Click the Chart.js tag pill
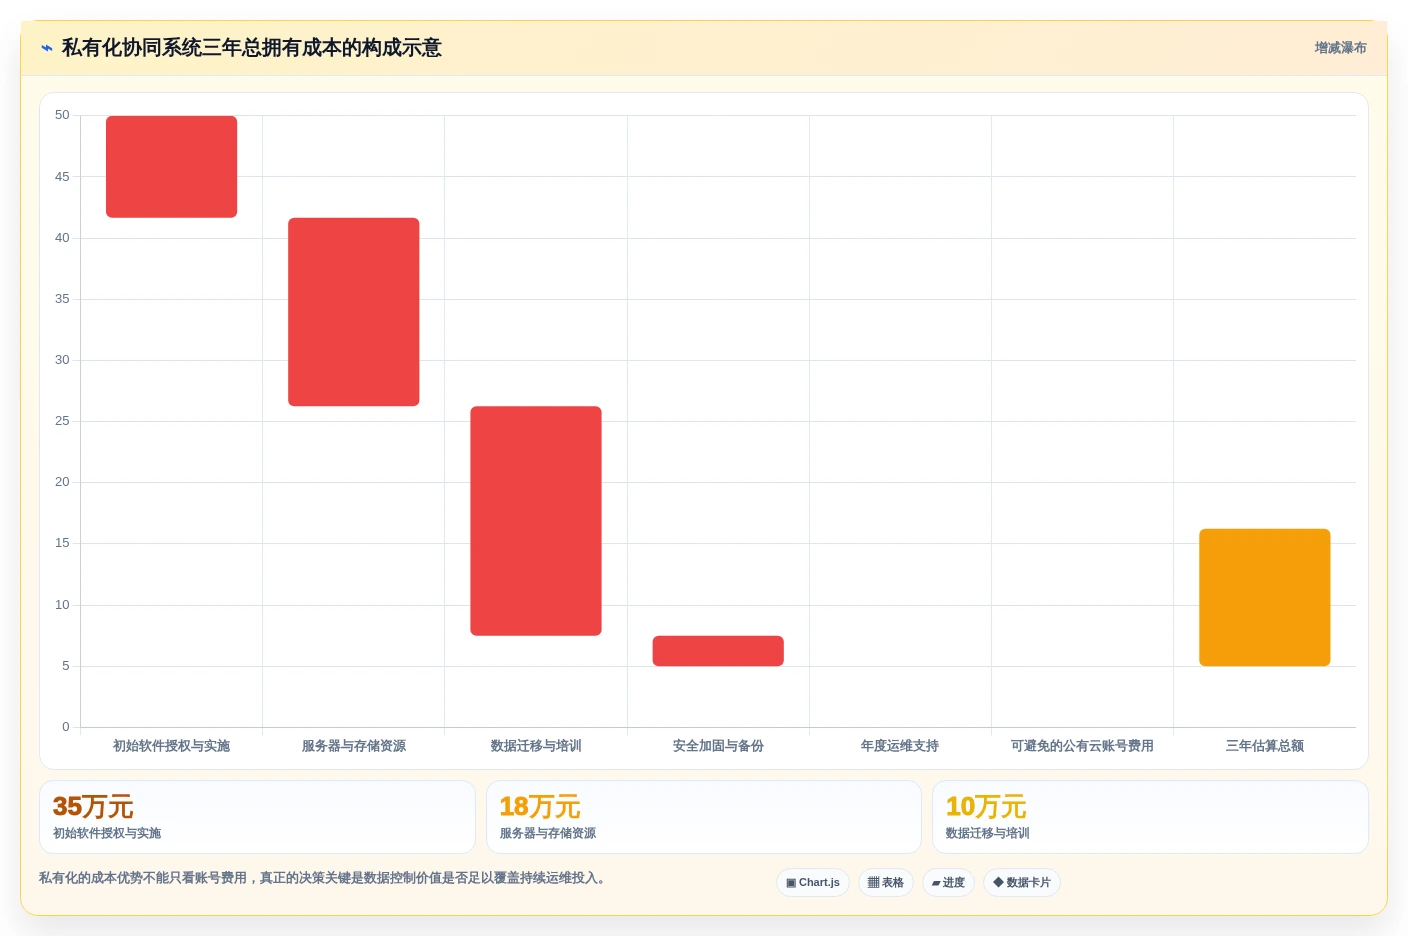Viewport: 1408px width, 936px height. tap(813, 882)
